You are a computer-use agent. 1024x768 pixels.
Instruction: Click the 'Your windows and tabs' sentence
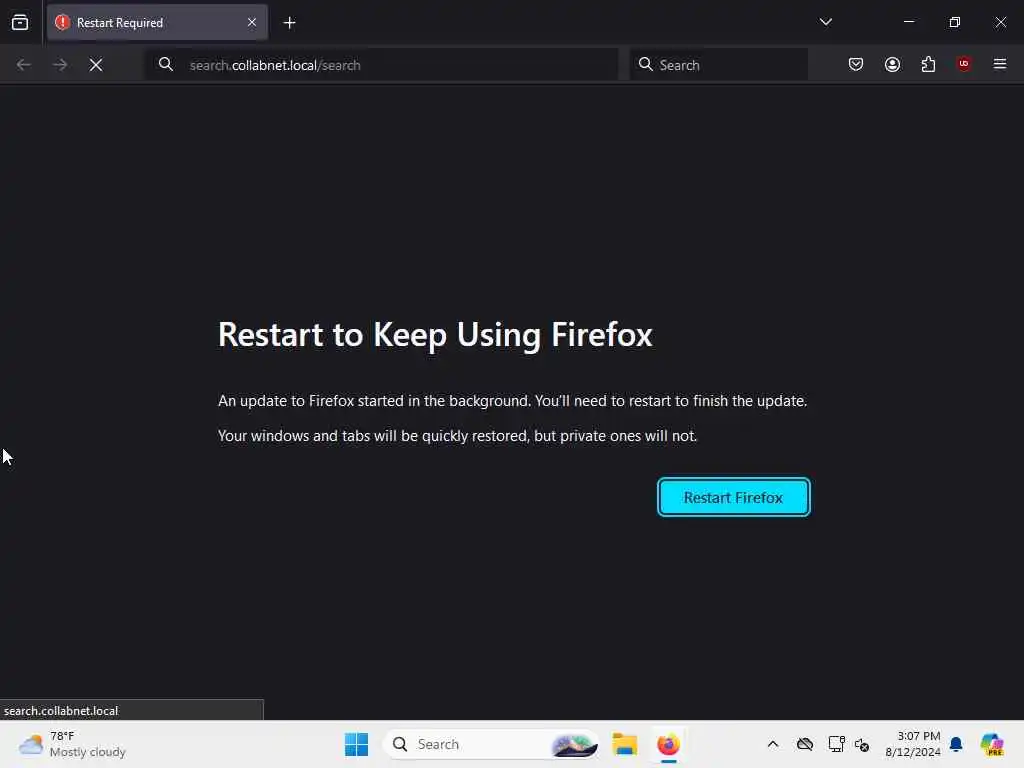(457, 436)
